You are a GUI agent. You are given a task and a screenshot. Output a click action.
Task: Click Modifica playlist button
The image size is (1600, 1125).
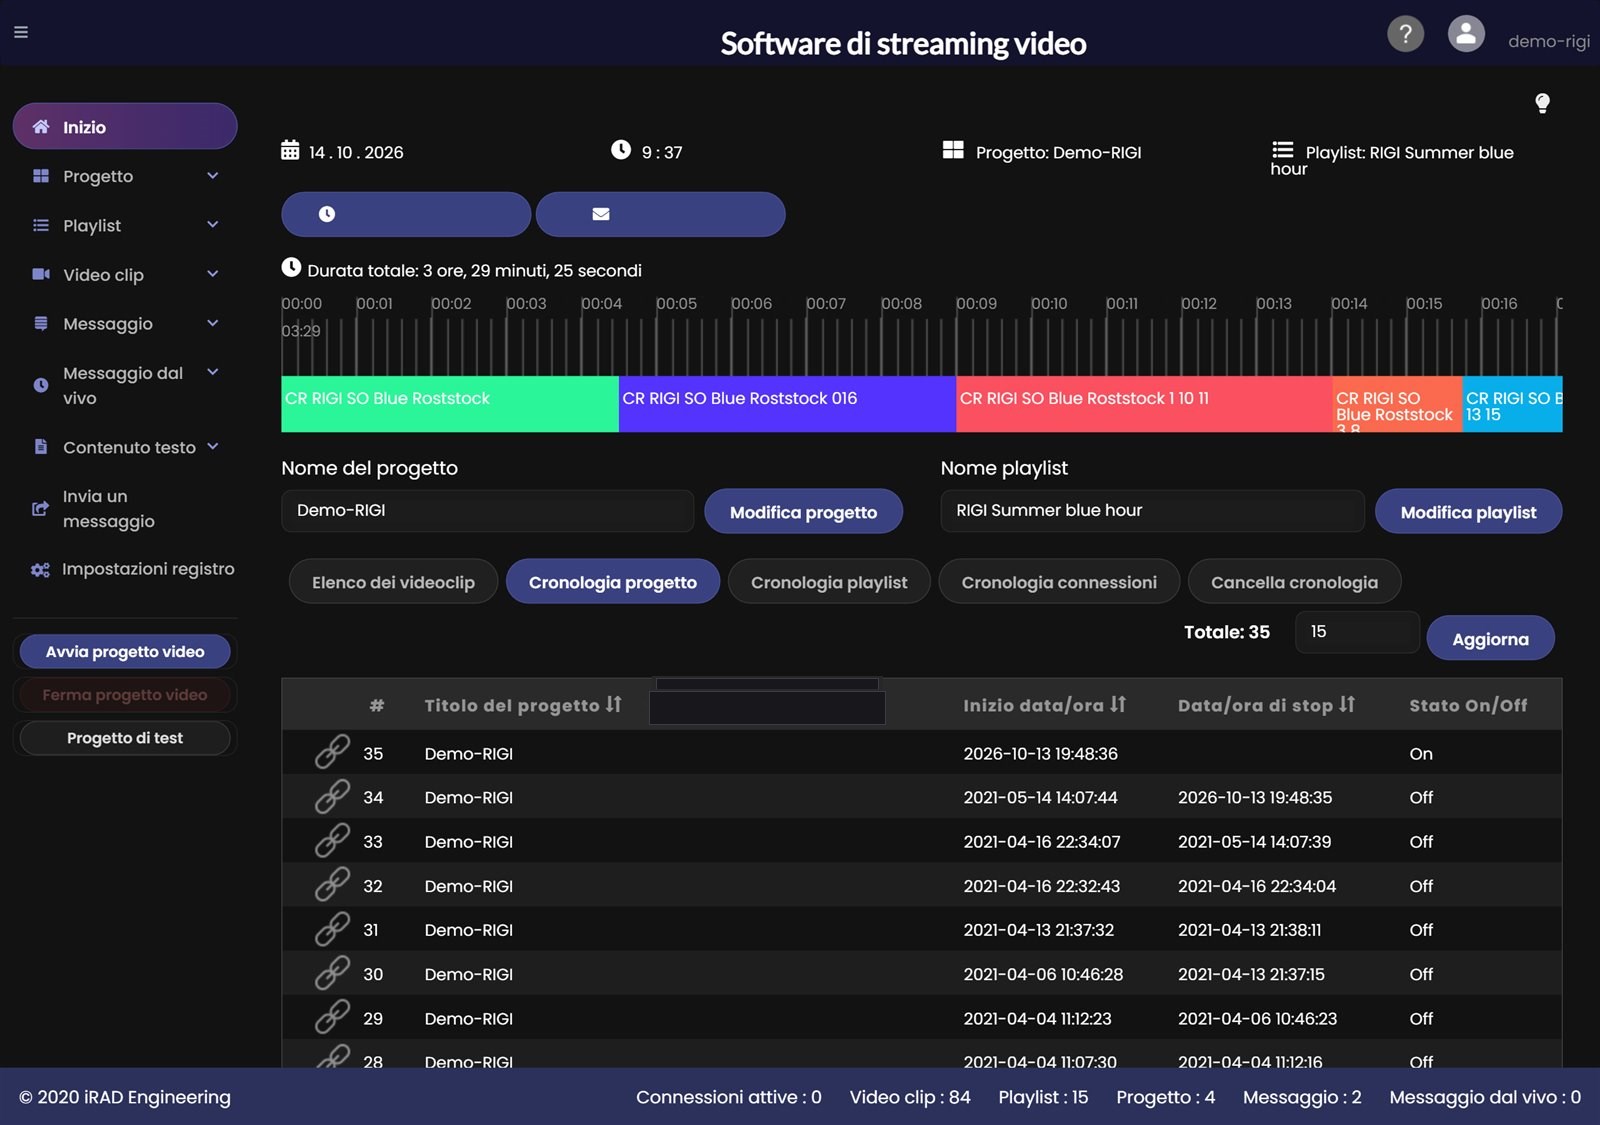1468,511
